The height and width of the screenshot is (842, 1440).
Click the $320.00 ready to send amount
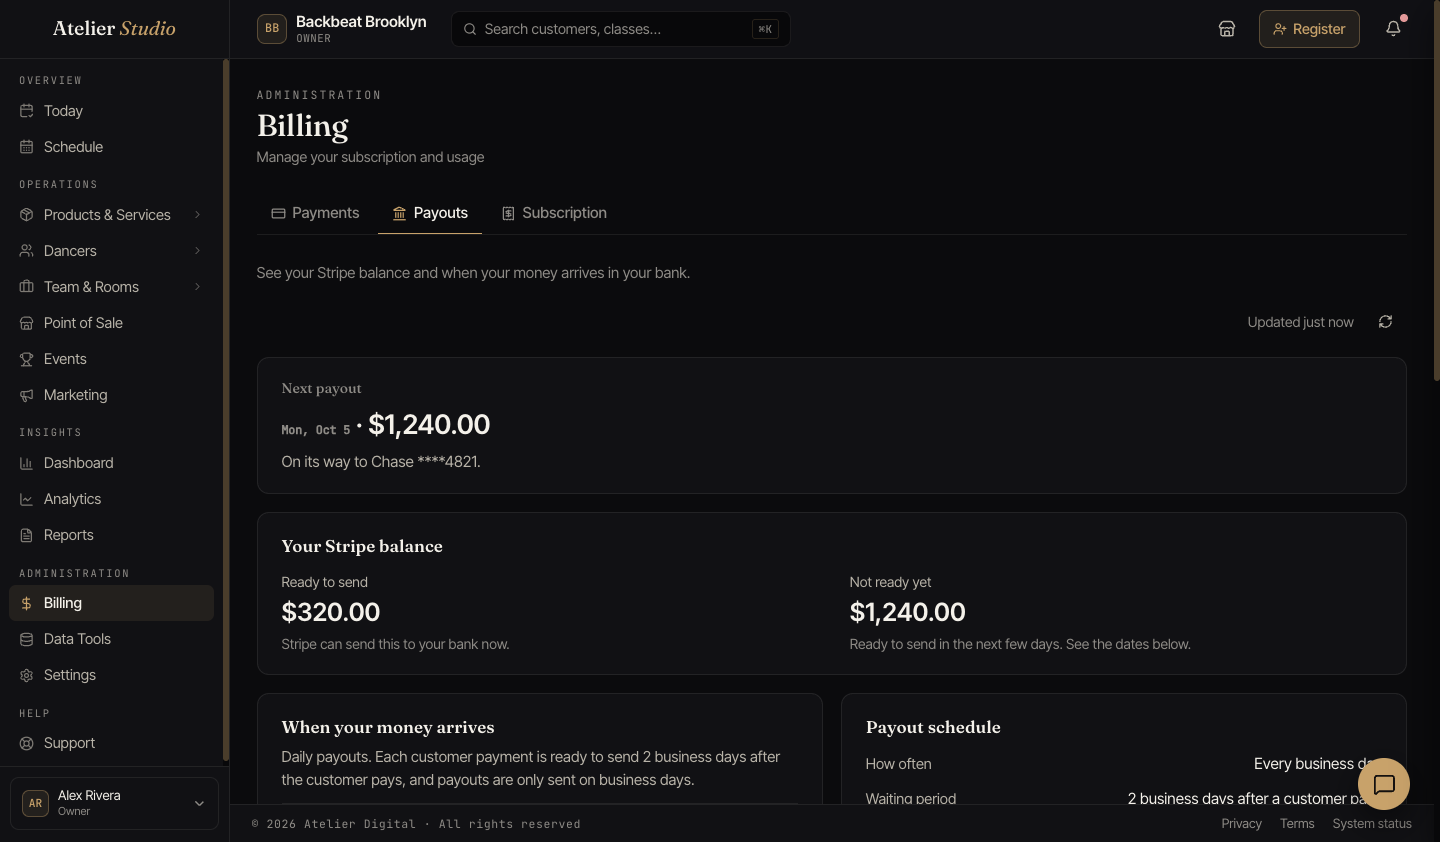tap(331, 612)
